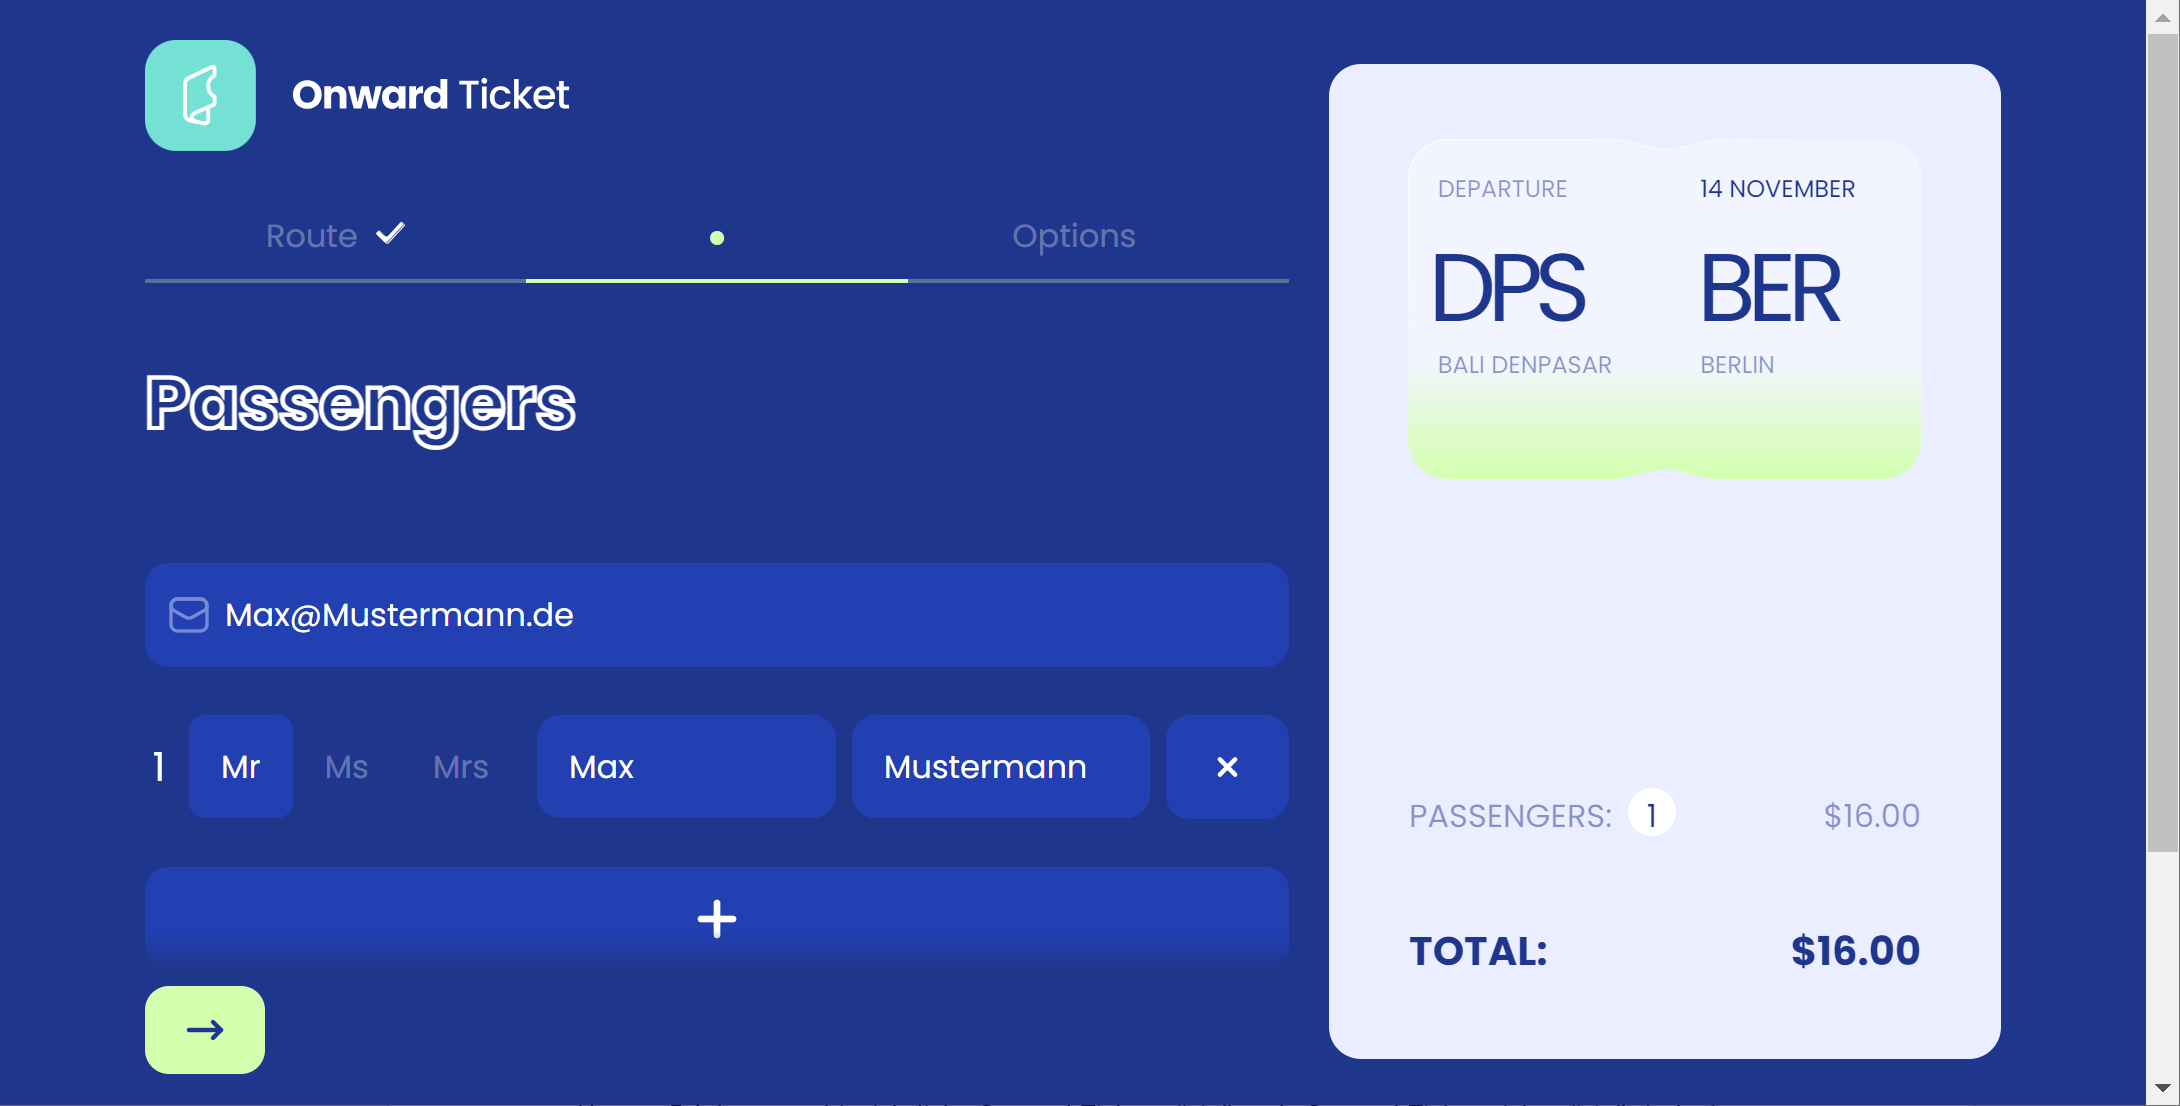Viewport: 2180px width, 1106px height.
Task: Click the passenger count badge
Action: [1651, 814]
